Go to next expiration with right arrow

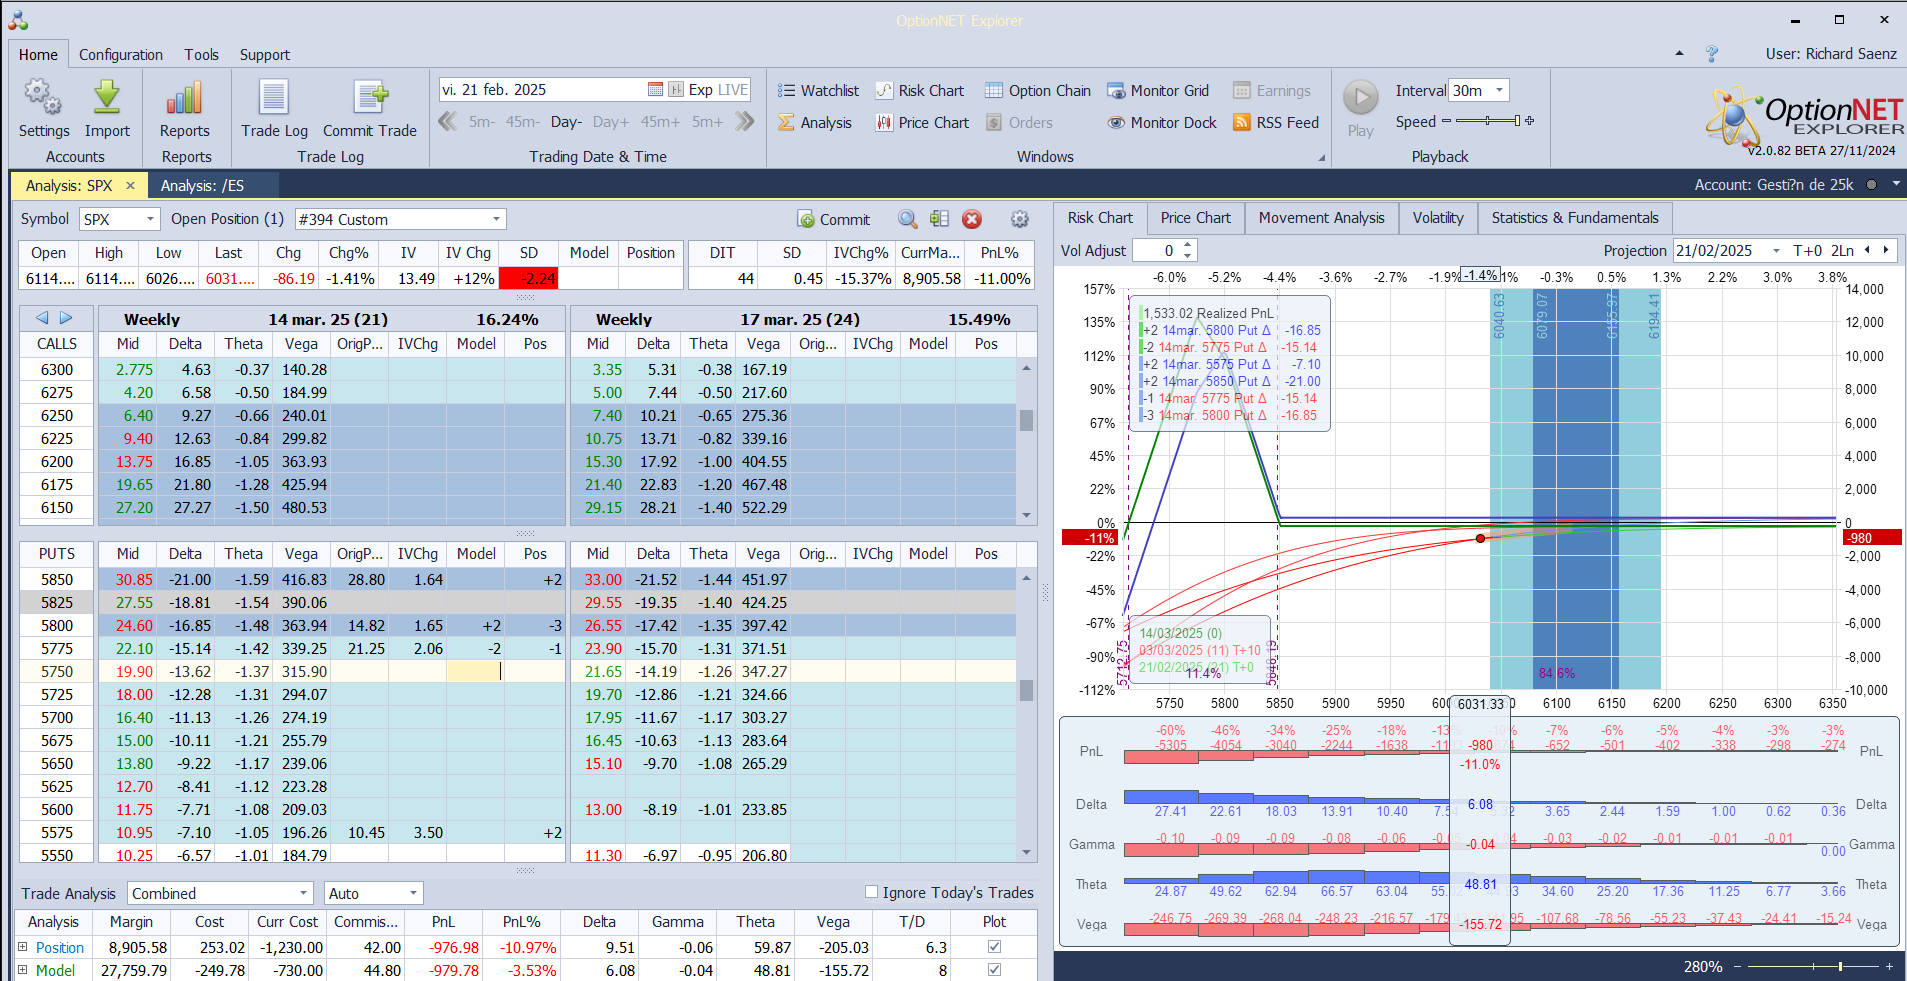point(66,318)
